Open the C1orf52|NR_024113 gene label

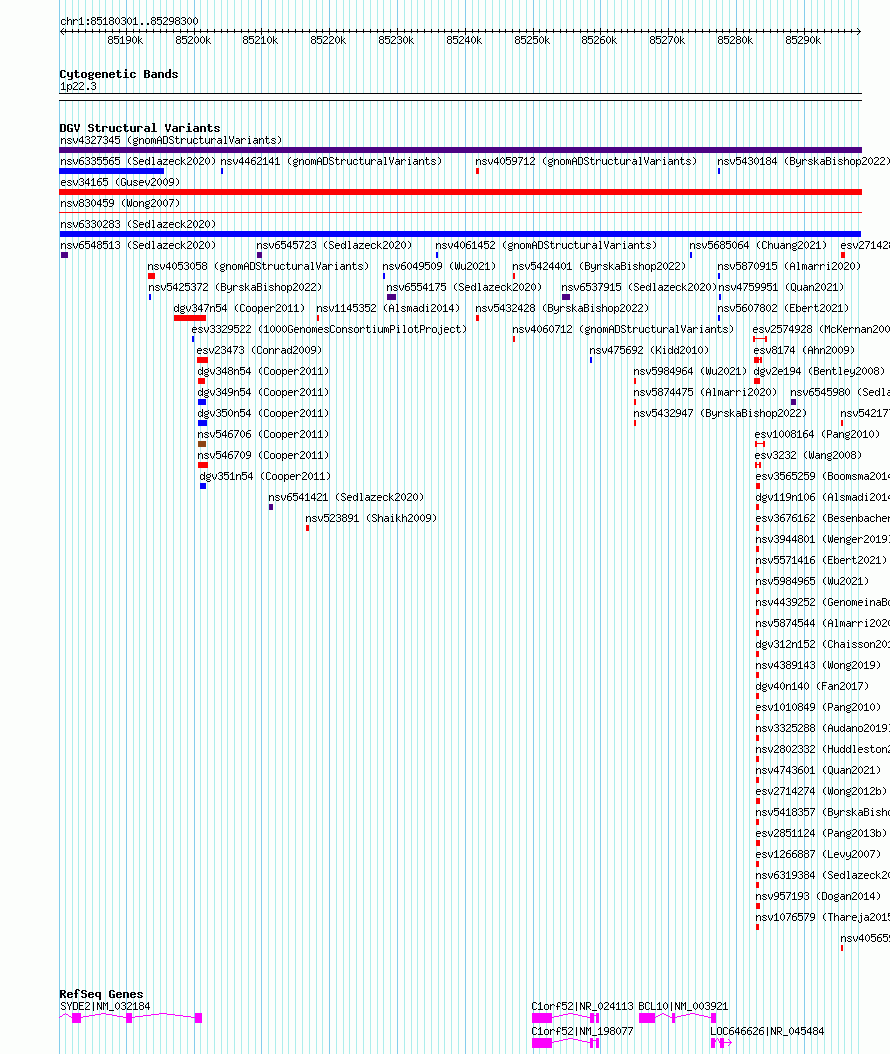[x=582, y=1006]
